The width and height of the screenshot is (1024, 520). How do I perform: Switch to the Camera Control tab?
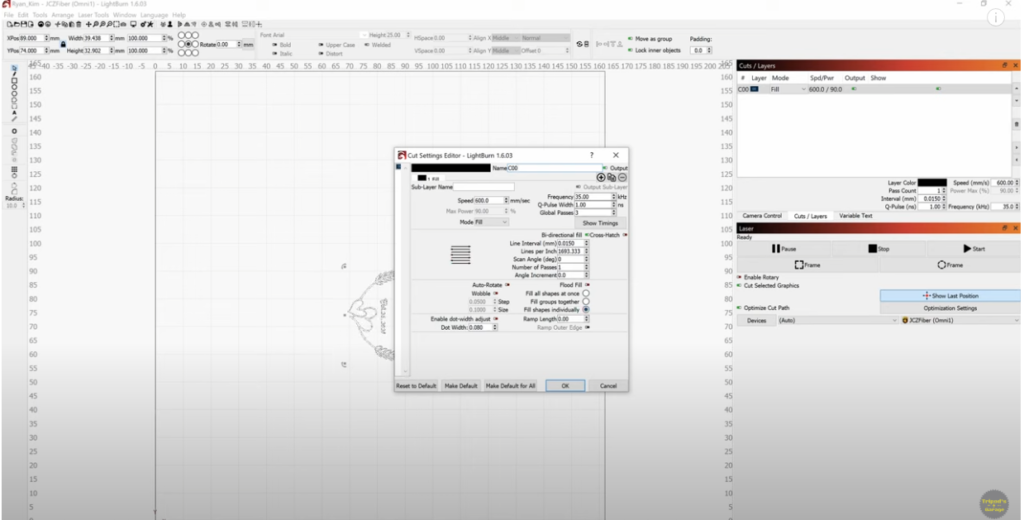[x=761, y=216]
